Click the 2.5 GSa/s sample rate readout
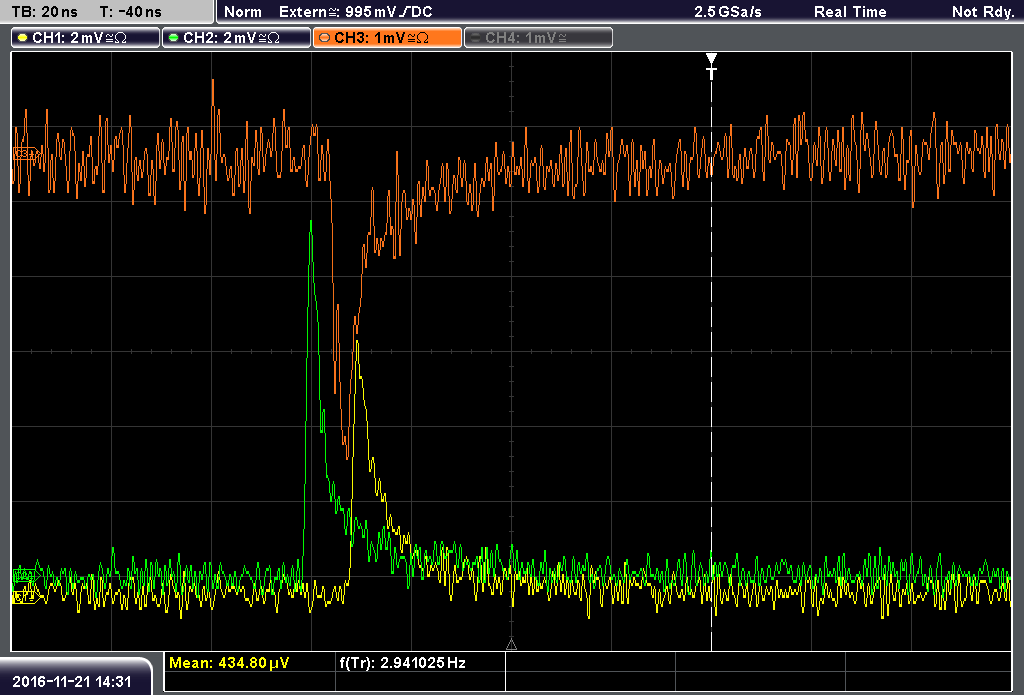The image size is (1024, 695). [728, 12]
